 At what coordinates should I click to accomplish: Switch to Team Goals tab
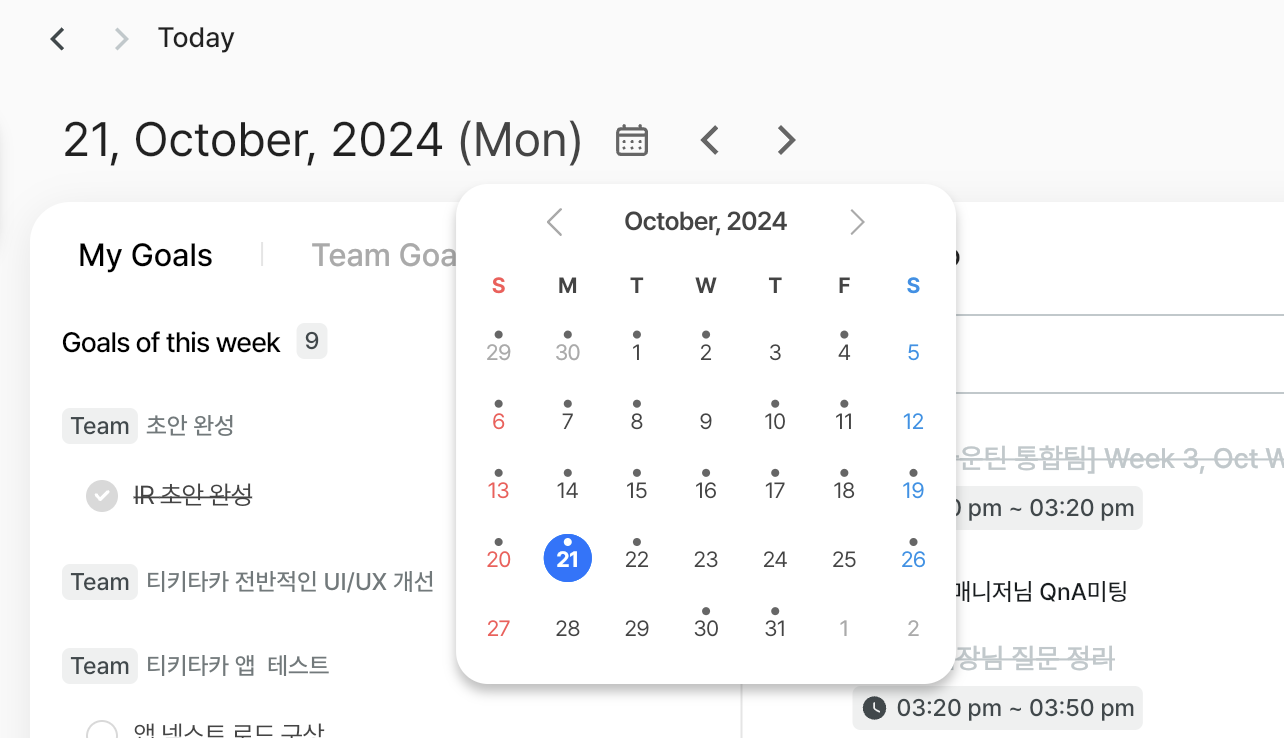tap(384, 255)
